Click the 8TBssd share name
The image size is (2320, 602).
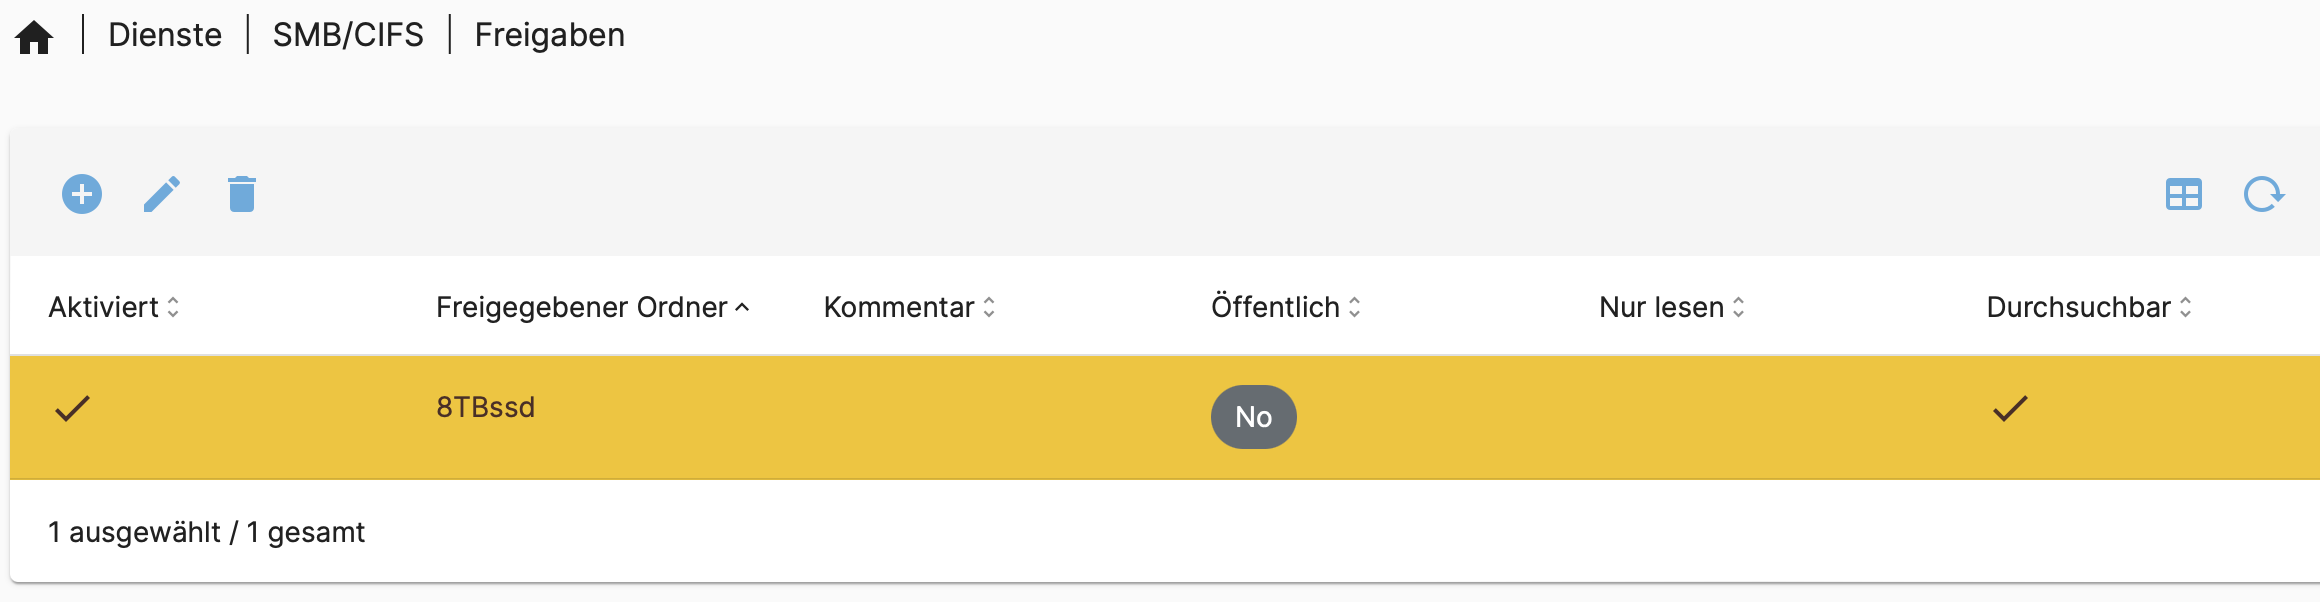[x=484, y=408]
